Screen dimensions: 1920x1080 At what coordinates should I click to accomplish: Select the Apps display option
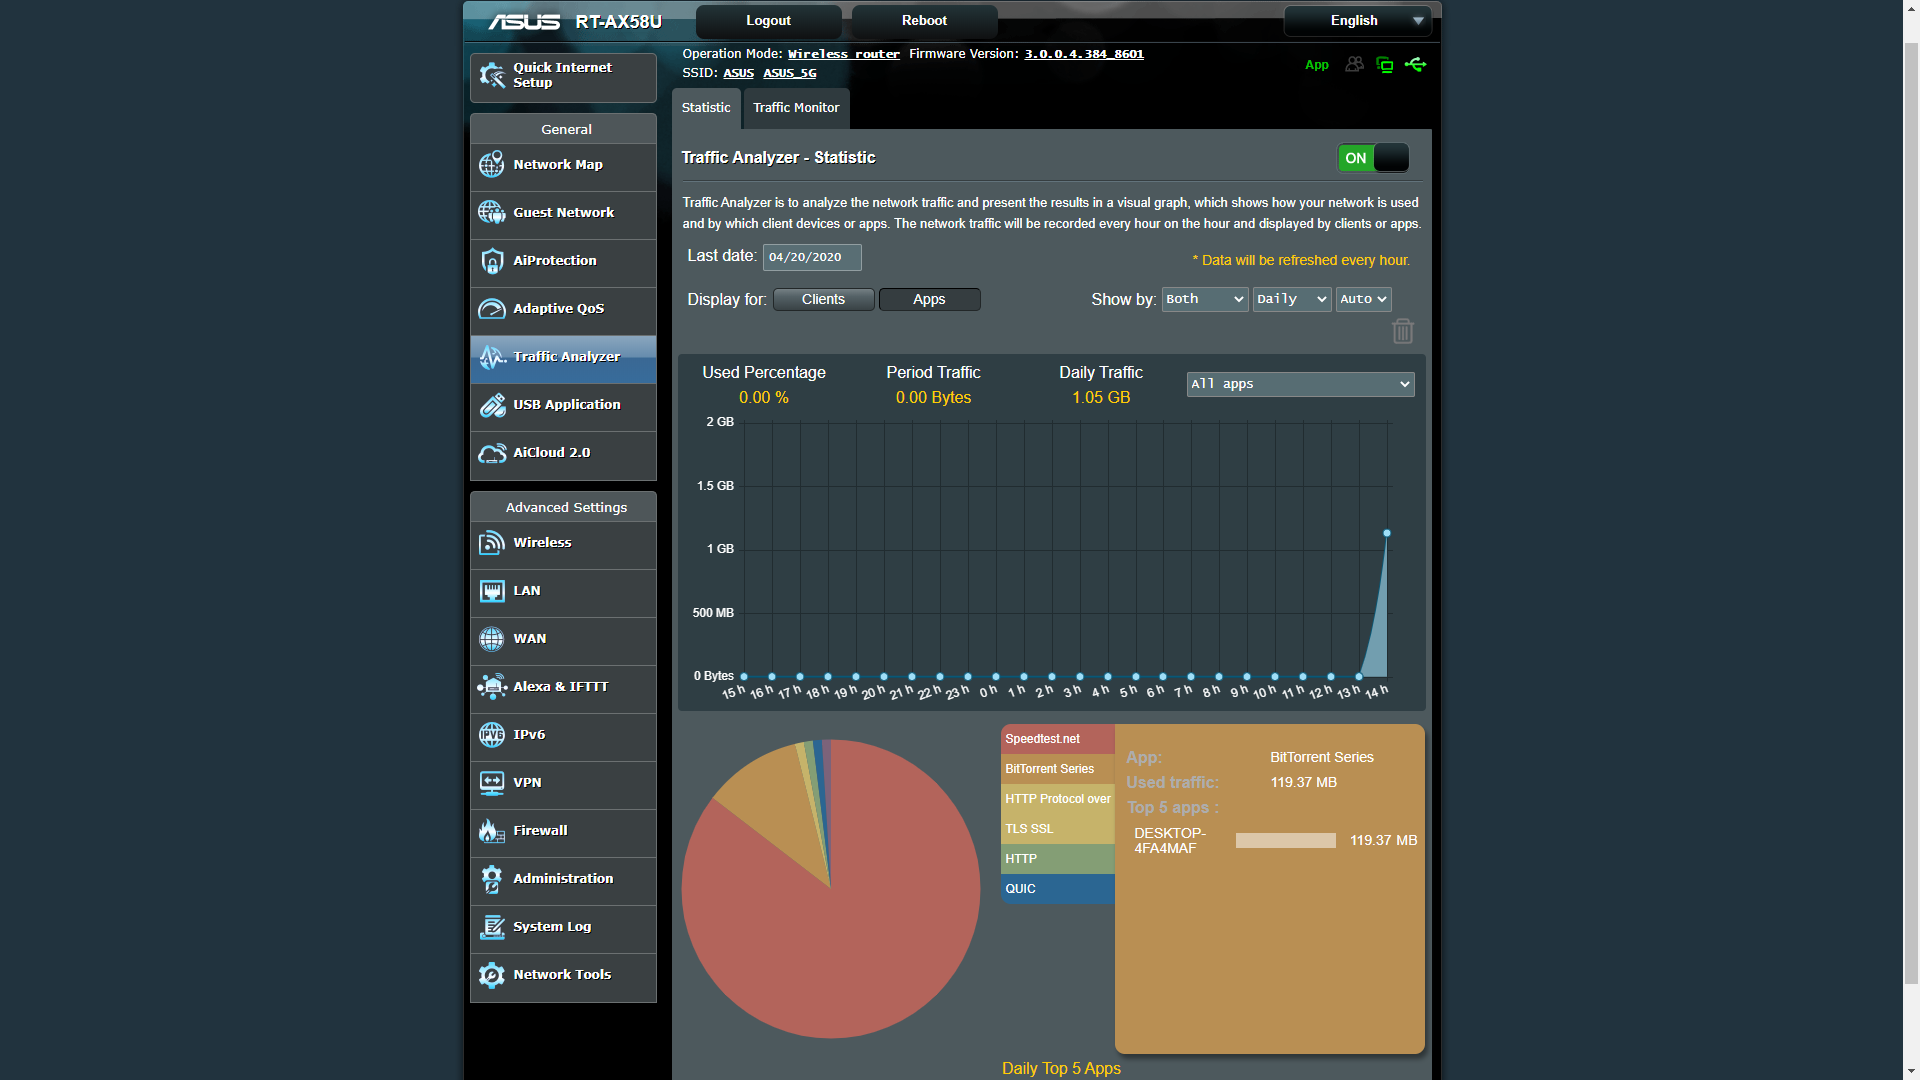pos(929,299)
